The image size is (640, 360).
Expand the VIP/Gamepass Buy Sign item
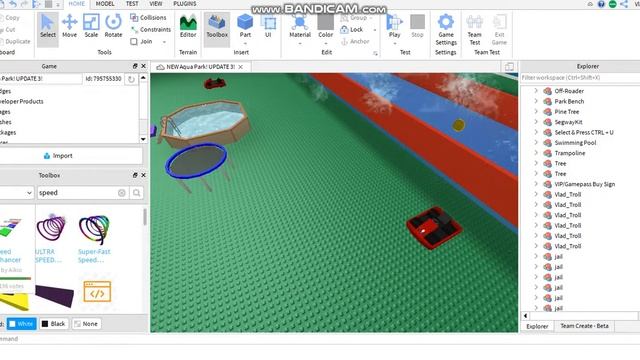point(536,184)
